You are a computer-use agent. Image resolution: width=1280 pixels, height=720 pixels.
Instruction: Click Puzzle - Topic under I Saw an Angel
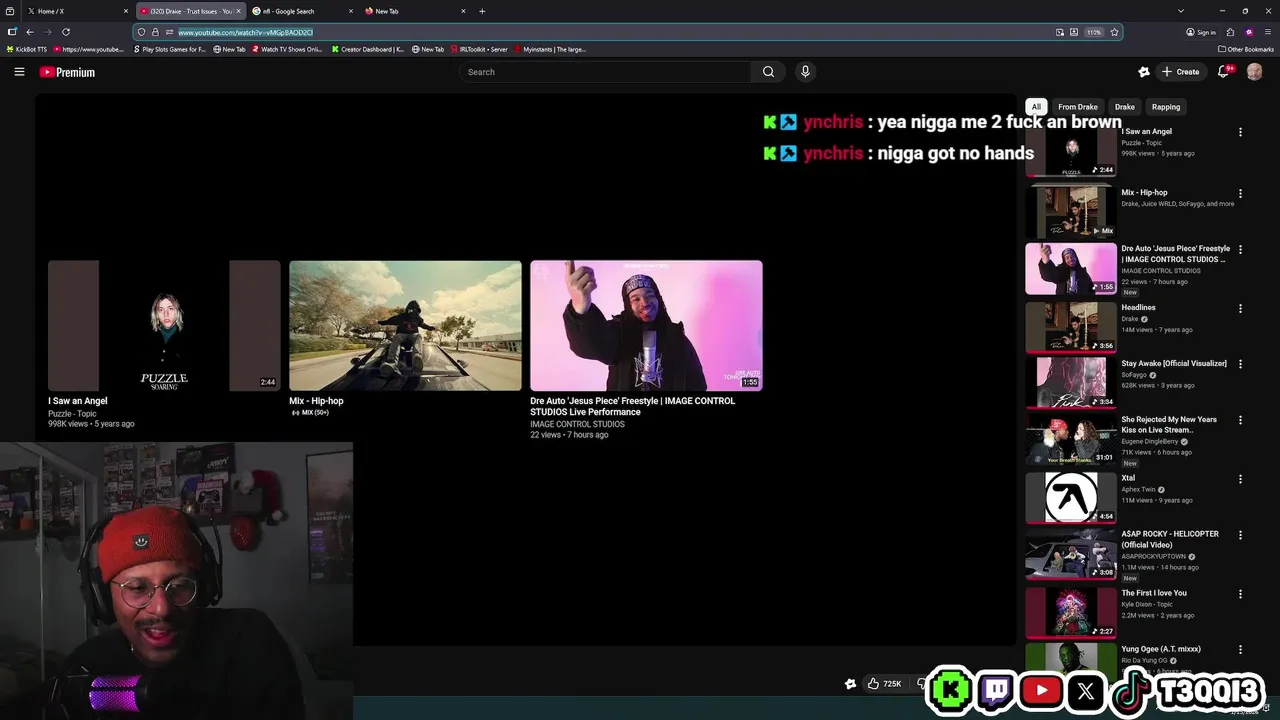point(72,413)
